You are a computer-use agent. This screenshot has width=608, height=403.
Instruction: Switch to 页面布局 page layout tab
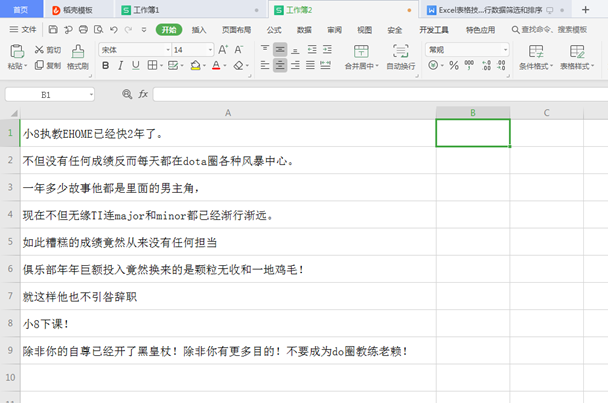point(236,29)
